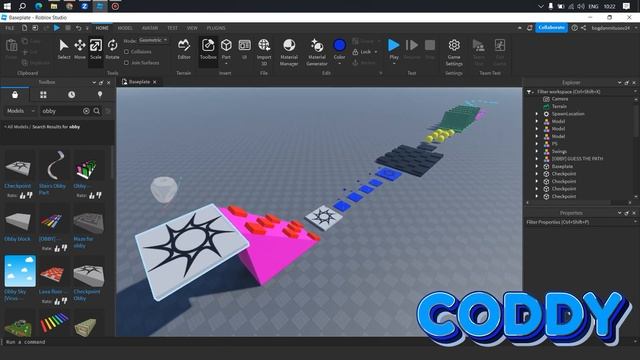The image size is (640, 360).
Task: Open the FILE menu
Action: click(x=10, y=28)
